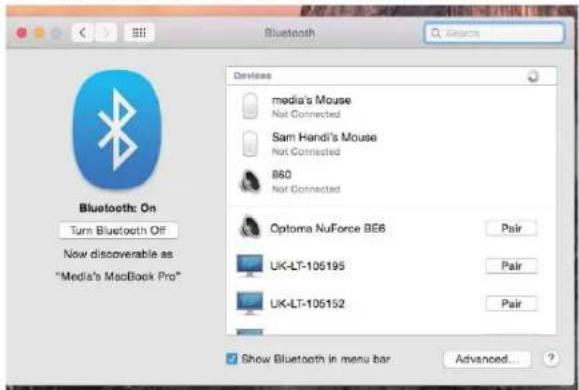Select the UK-LT-105195 name
This screenshot has height=390, width=579.
click(307, 266)
